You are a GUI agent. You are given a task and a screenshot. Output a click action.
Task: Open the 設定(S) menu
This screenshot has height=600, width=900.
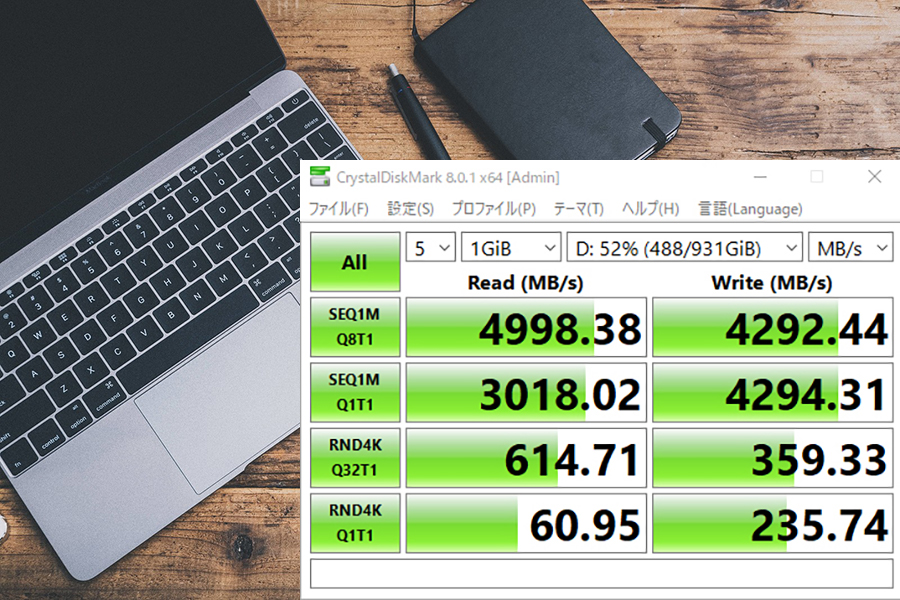[410, 208]
